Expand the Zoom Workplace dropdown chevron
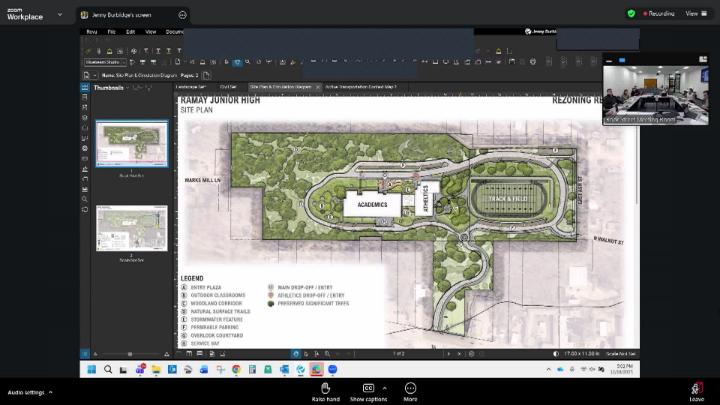This screenshot has height=405, width=720. pos(60,15)
